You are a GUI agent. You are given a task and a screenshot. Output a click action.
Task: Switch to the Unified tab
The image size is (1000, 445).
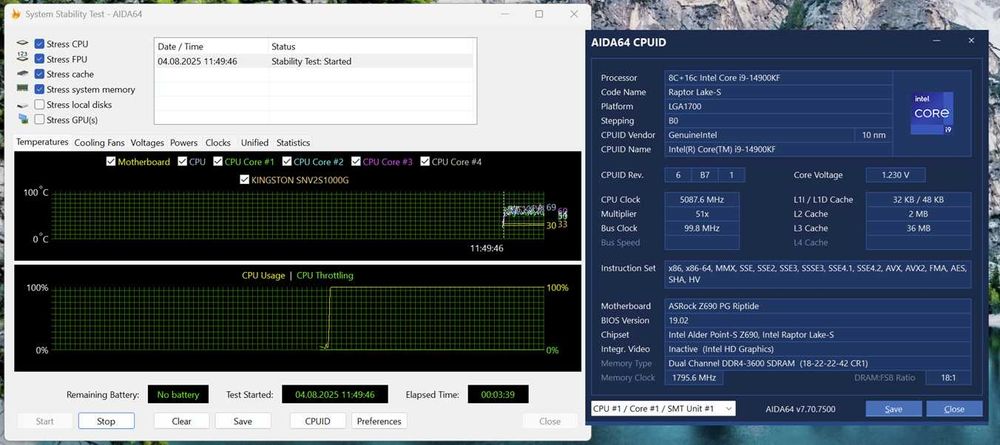pos(254,143)
